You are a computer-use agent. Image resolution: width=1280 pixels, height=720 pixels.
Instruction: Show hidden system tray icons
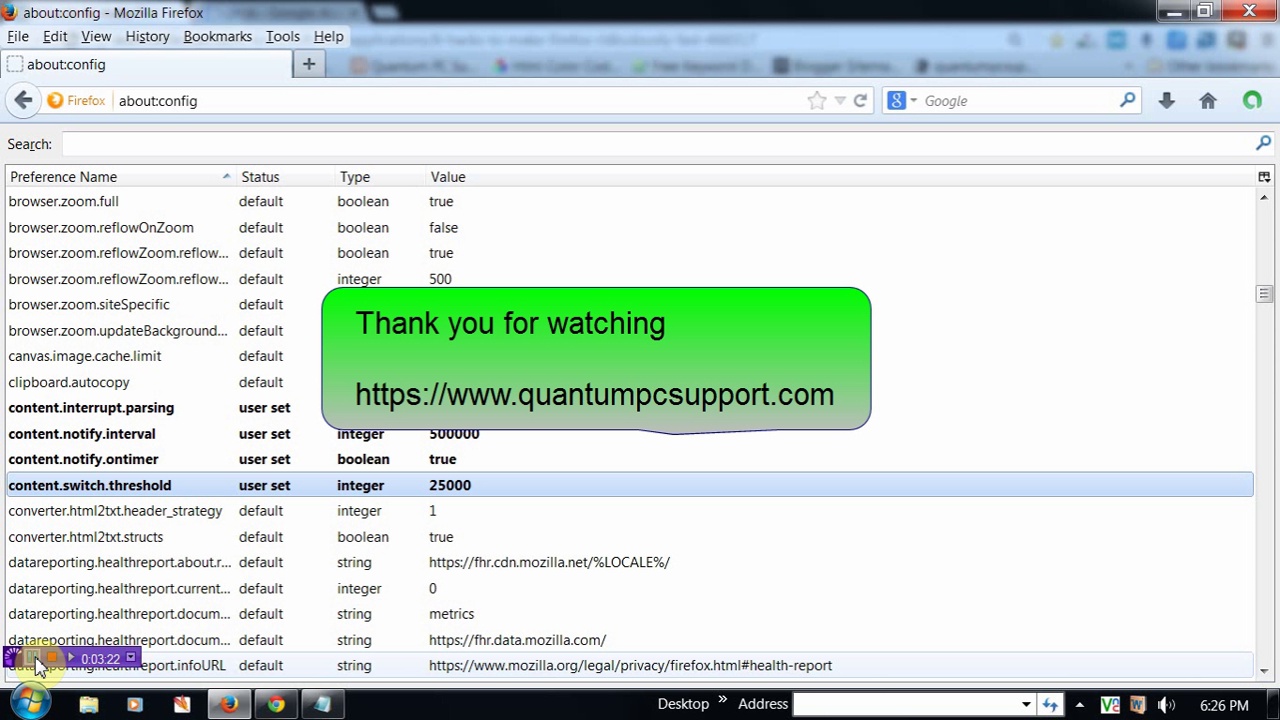click(1079, 705)
